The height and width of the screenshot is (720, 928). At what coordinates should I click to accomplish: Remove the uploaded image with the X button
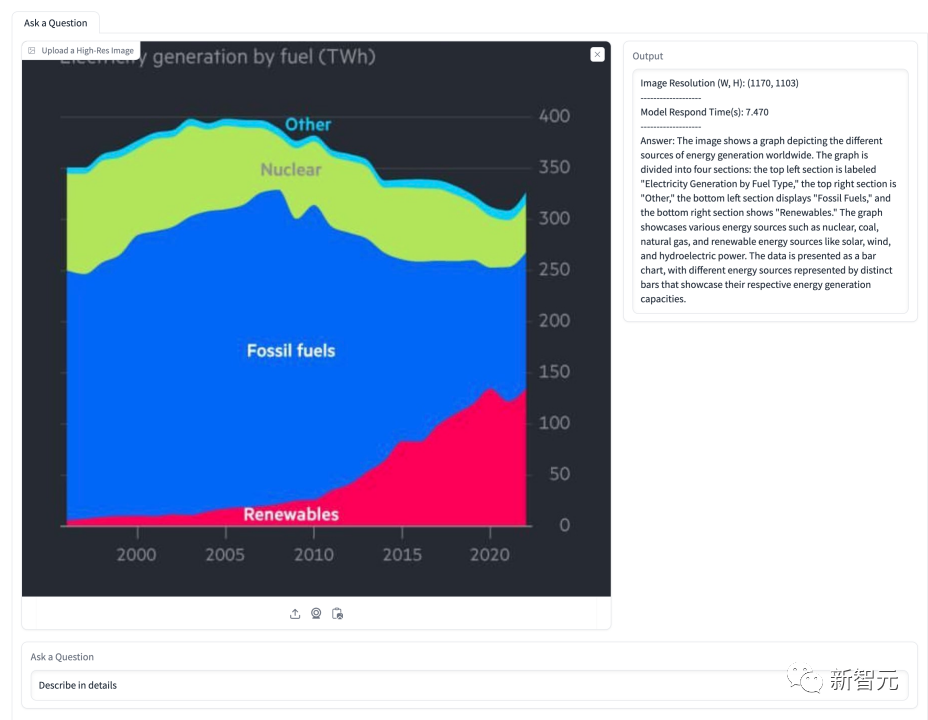597,55
